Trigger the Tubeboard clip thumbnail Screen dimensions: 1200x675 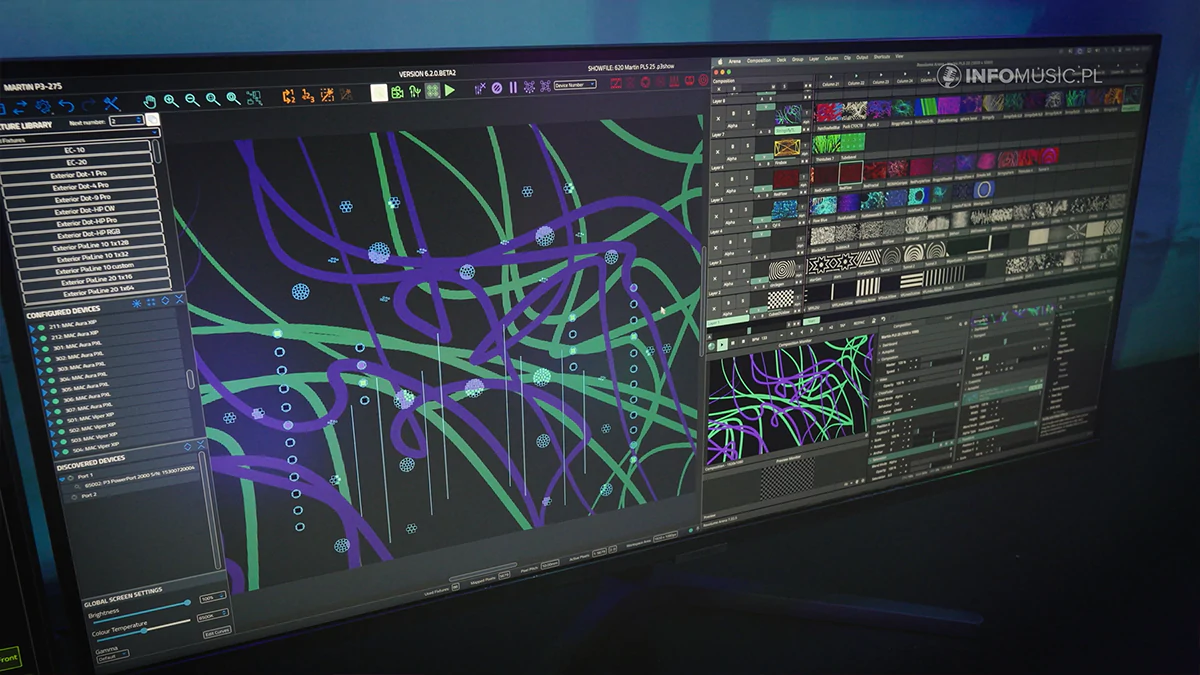(x=852, y=143)
